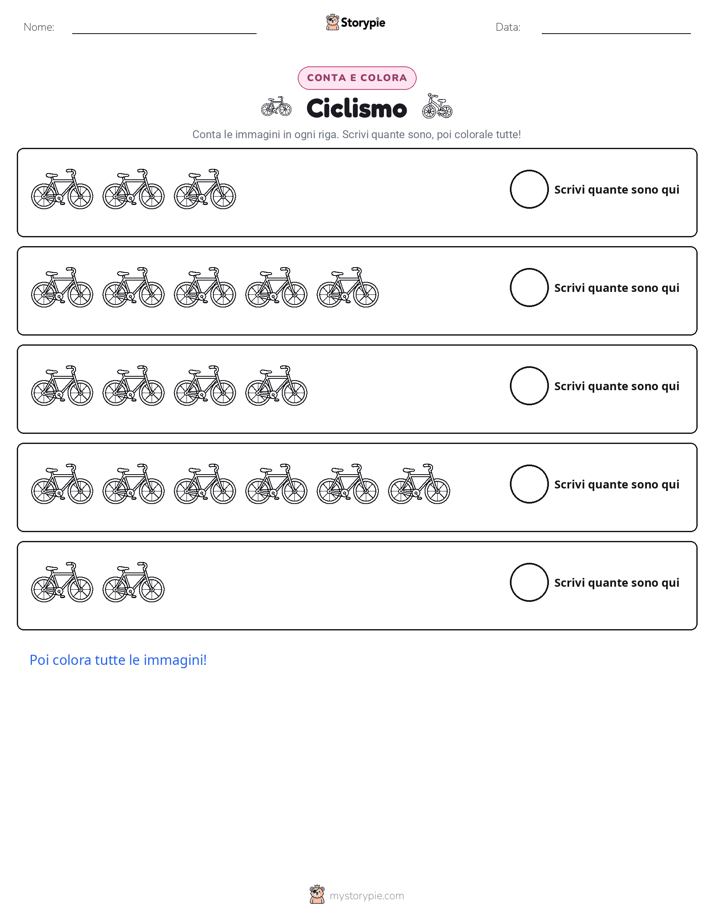Click the Storypie logo at top
This screenshot has width=714, height=924.
tap(355, 22)
